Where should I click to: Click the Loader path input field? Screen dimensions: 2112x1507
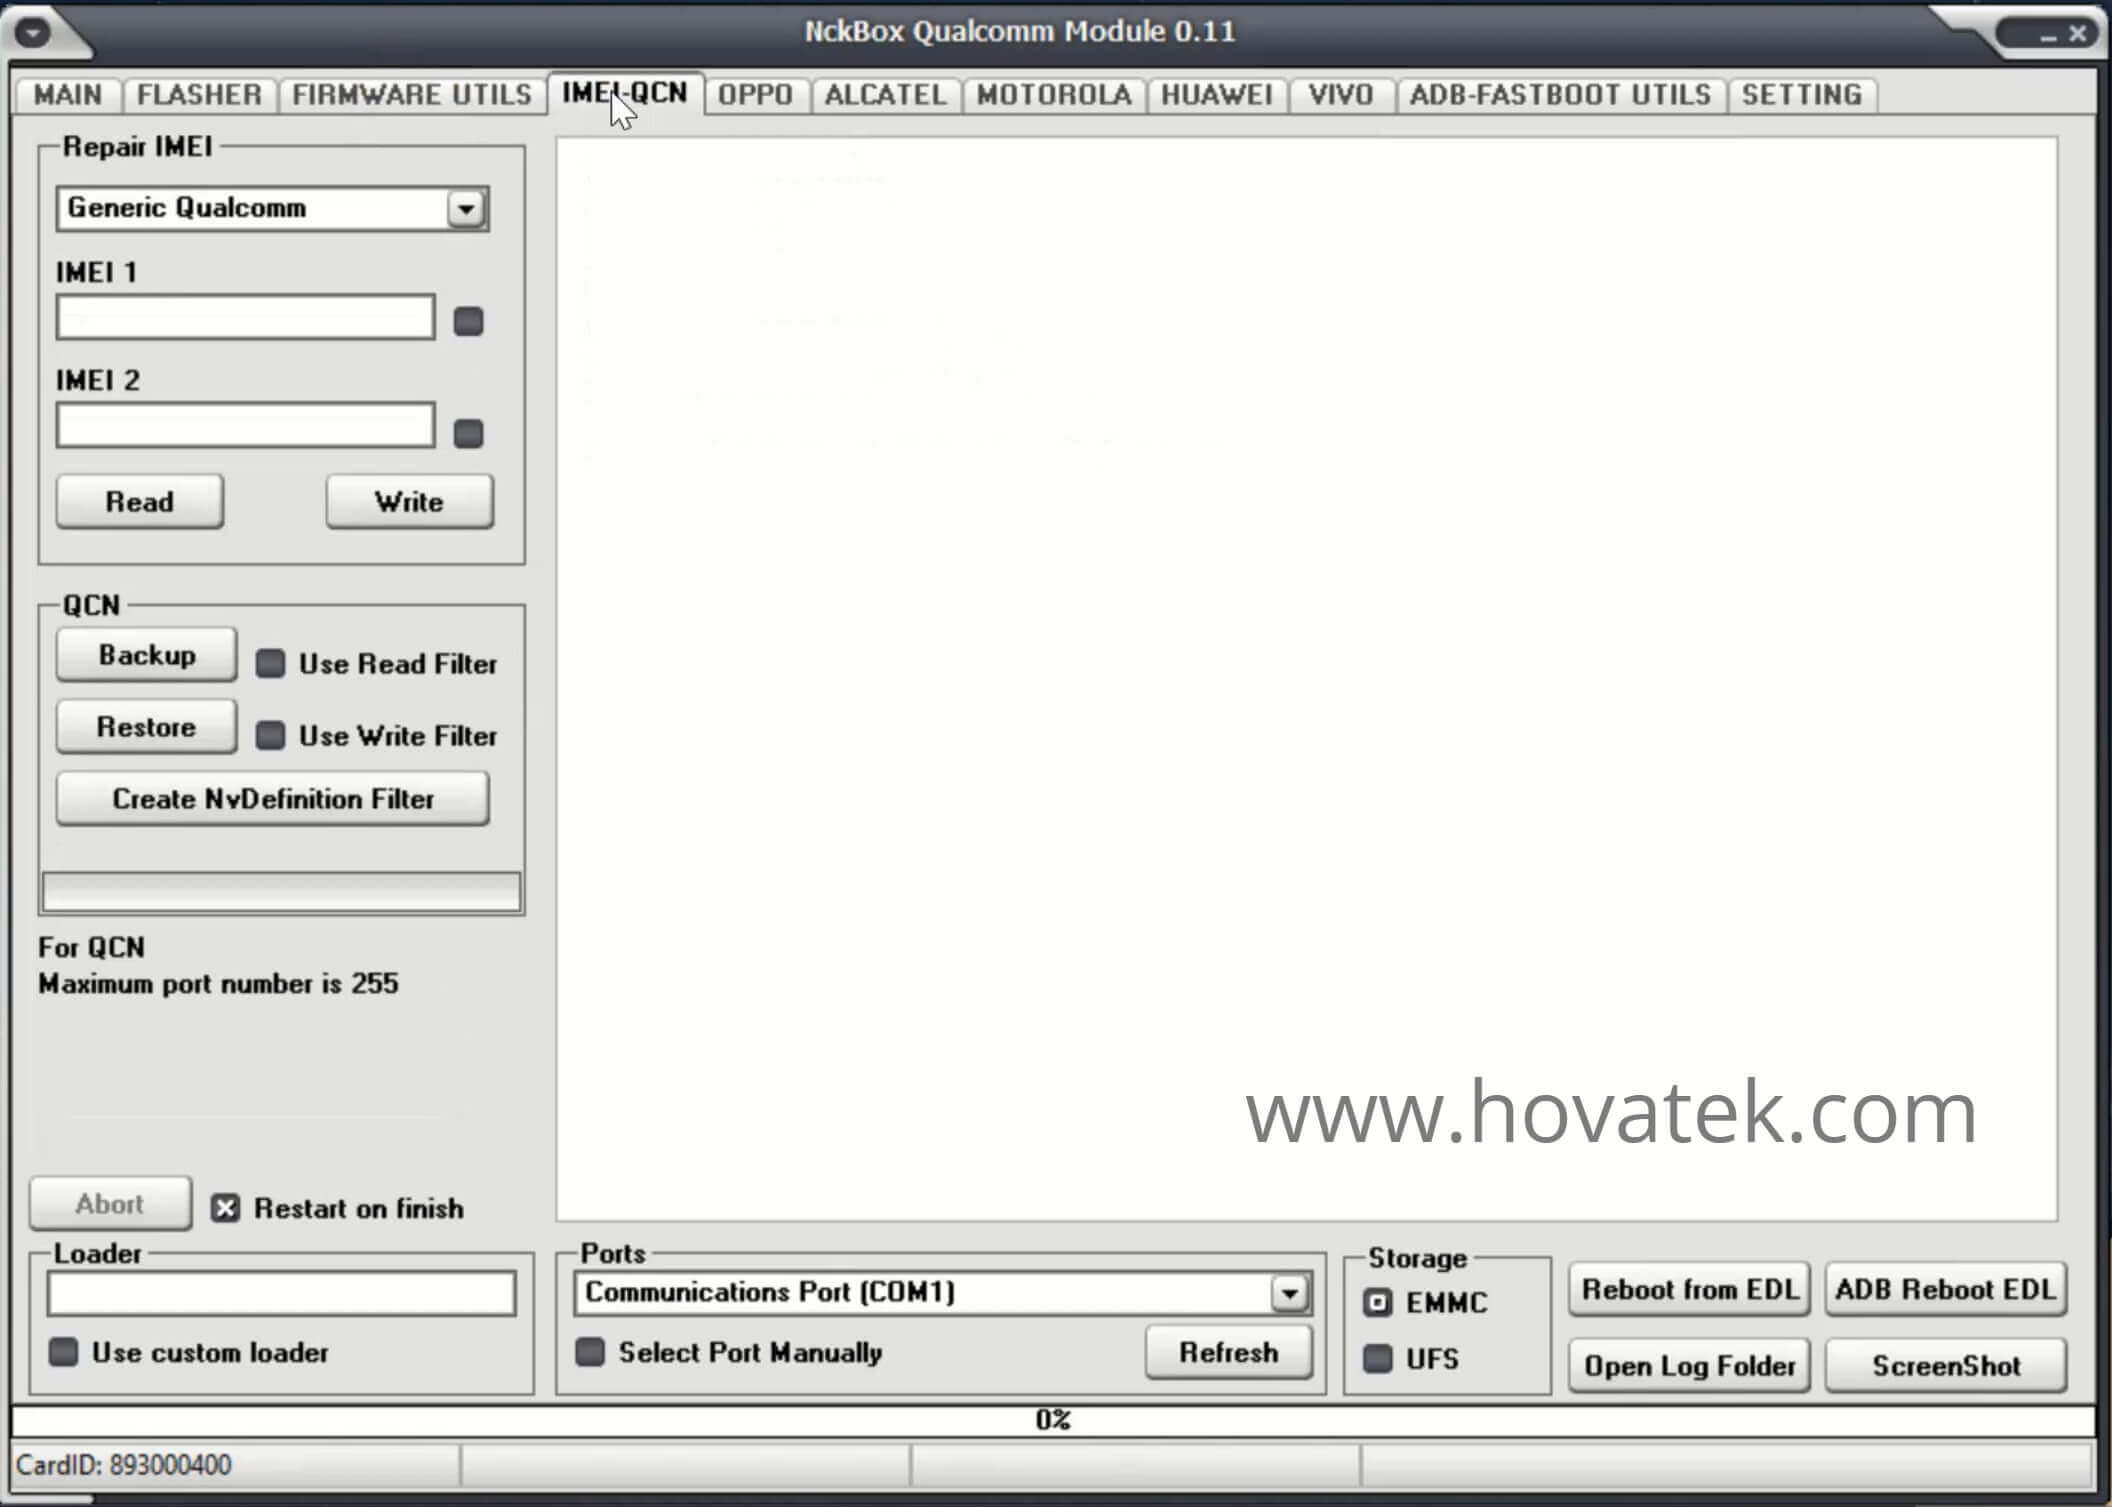(282, 1294)
